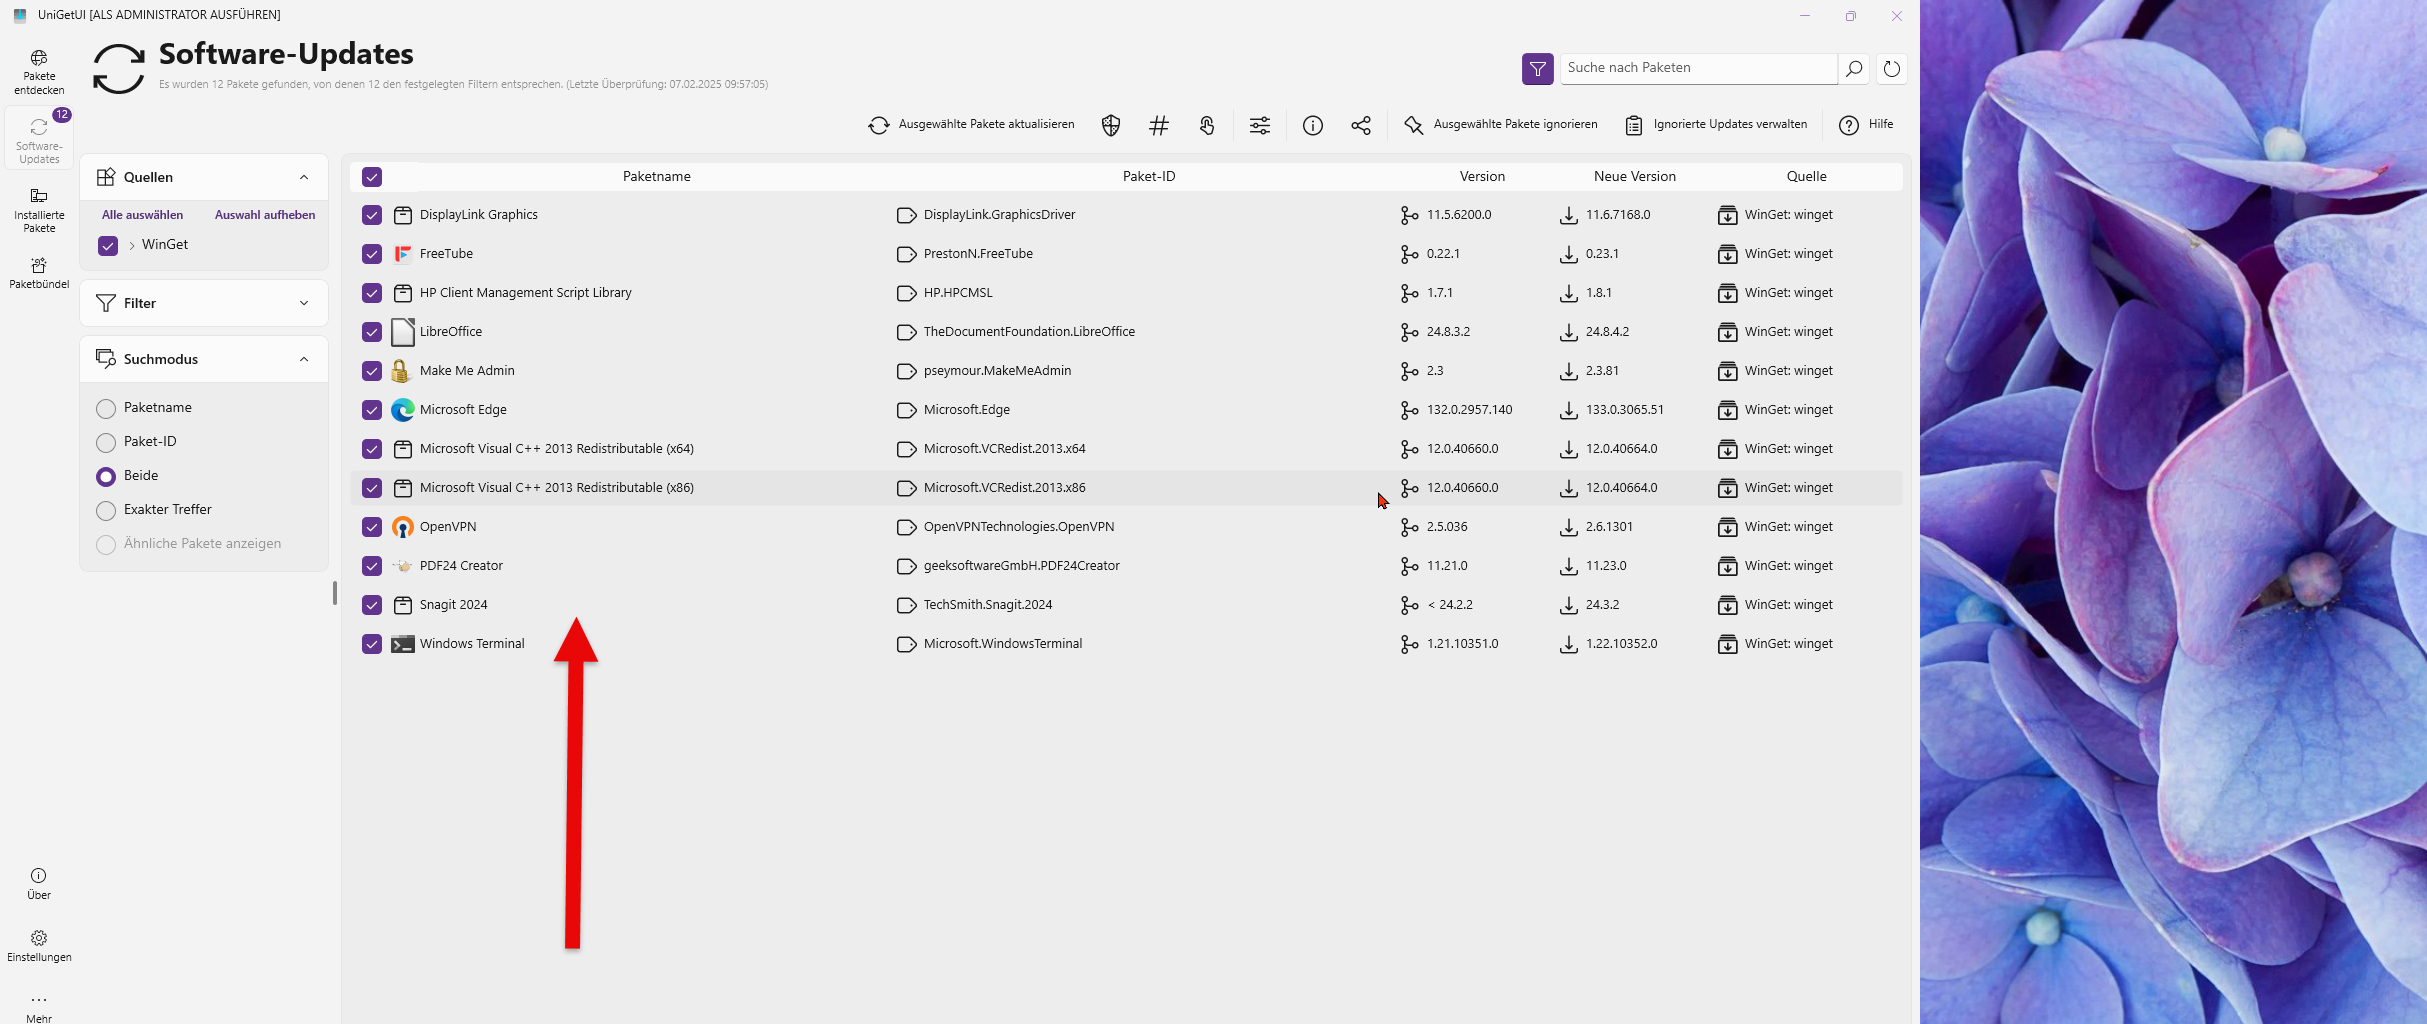Click the interactive installation hand icon
This screenshot has width=2427, height=1024.
[1207, 125]
